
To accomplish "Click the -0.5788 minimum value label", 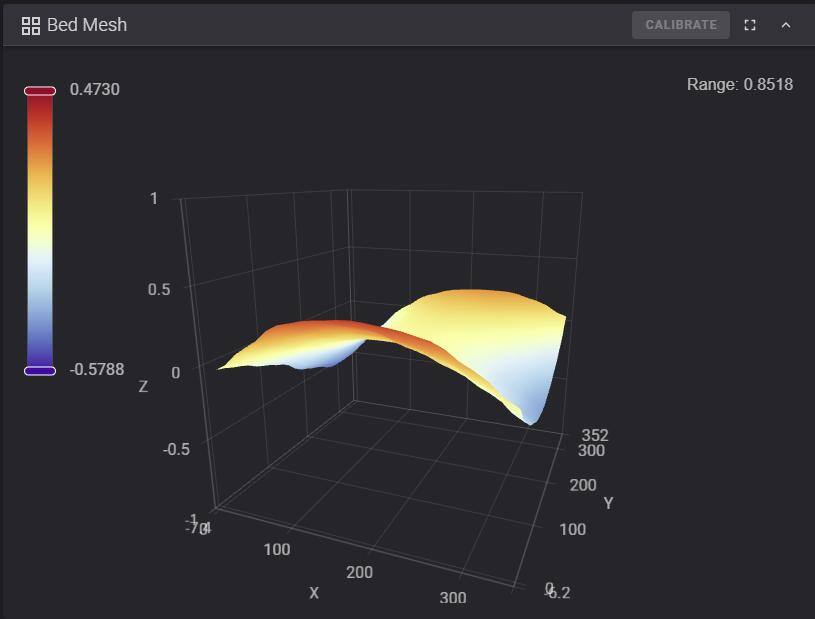I will coord(96,369).
